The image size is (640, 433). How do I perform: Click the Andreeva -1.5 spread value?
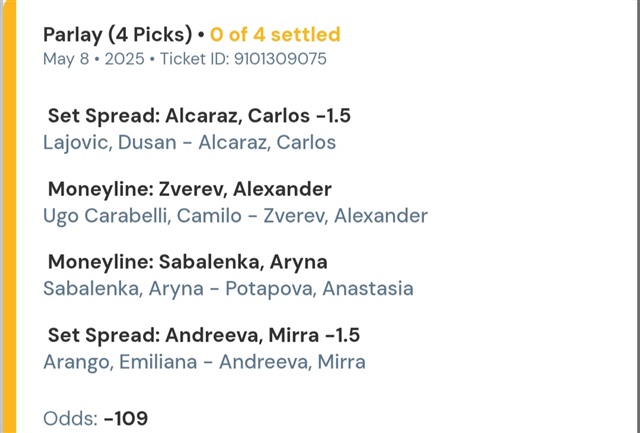coord(343,335)
